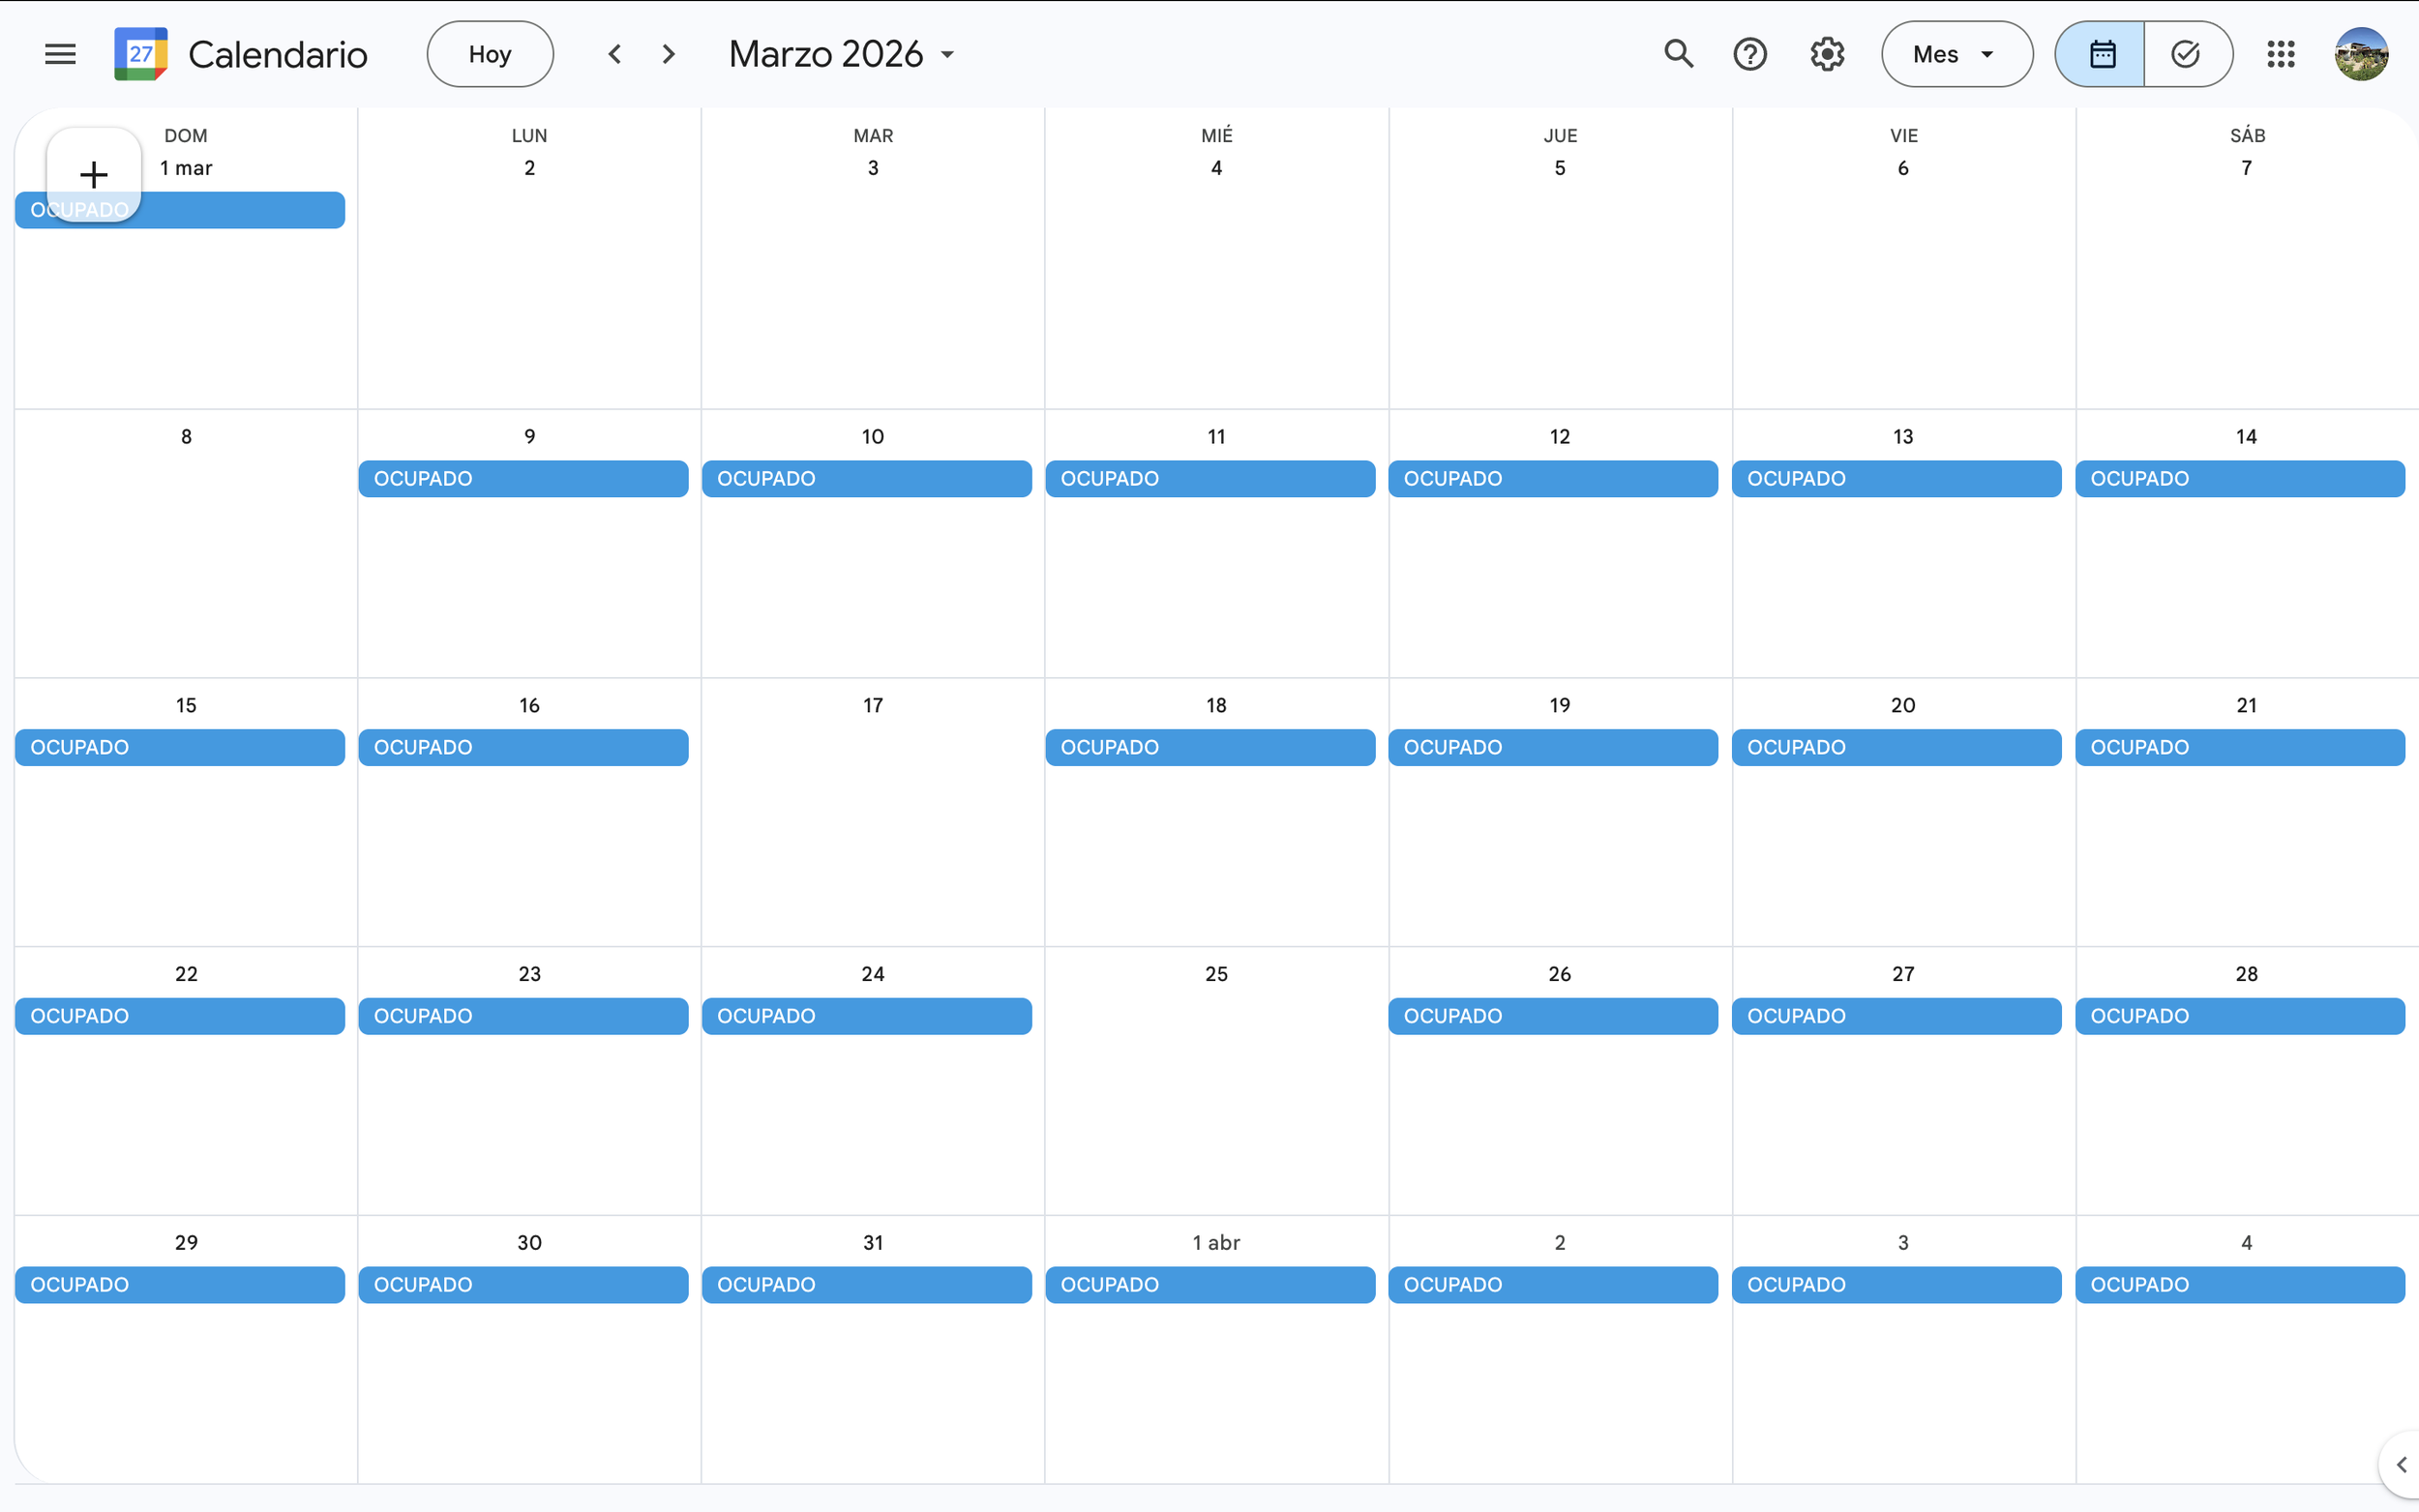Create new event with plus button
The height and width of the screenshot is (1512, 2419).
[x=94, y=175]
